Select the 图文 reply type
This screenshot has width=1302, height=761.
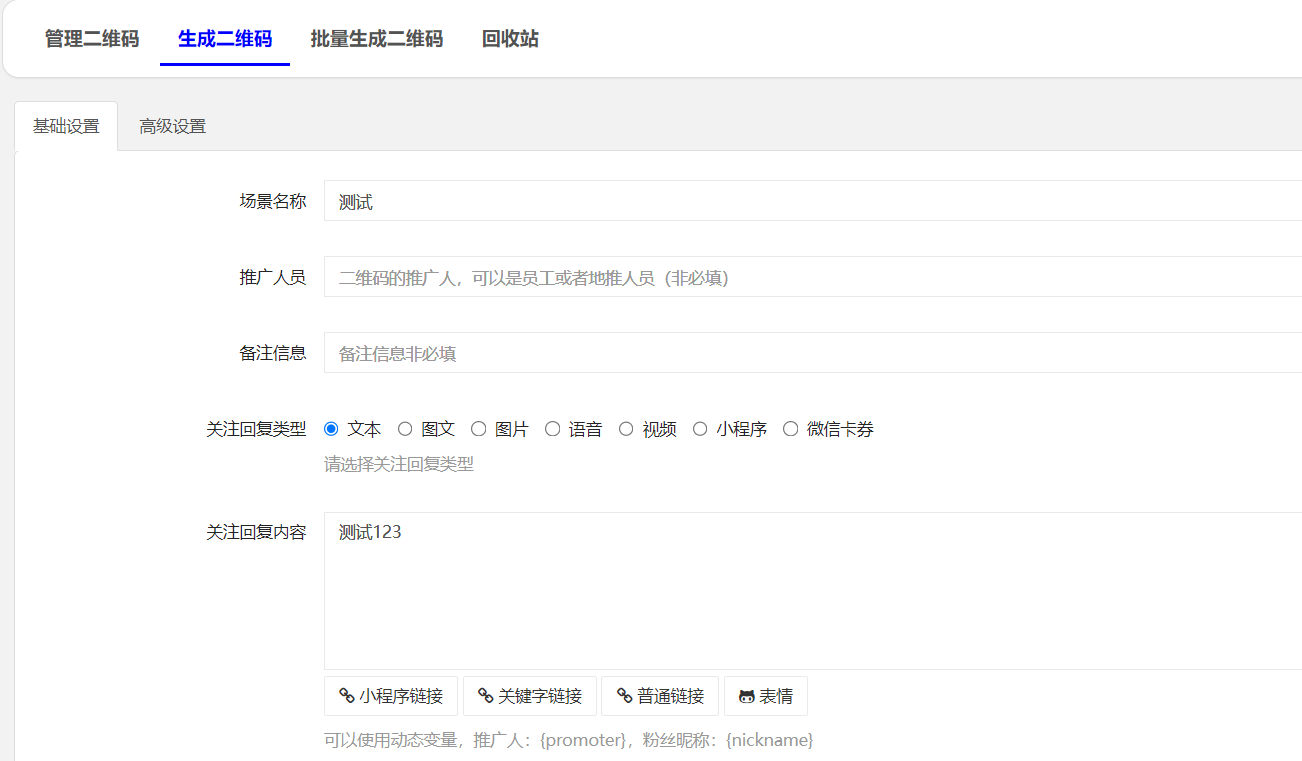pyautogui.click(x=405, y=428)
